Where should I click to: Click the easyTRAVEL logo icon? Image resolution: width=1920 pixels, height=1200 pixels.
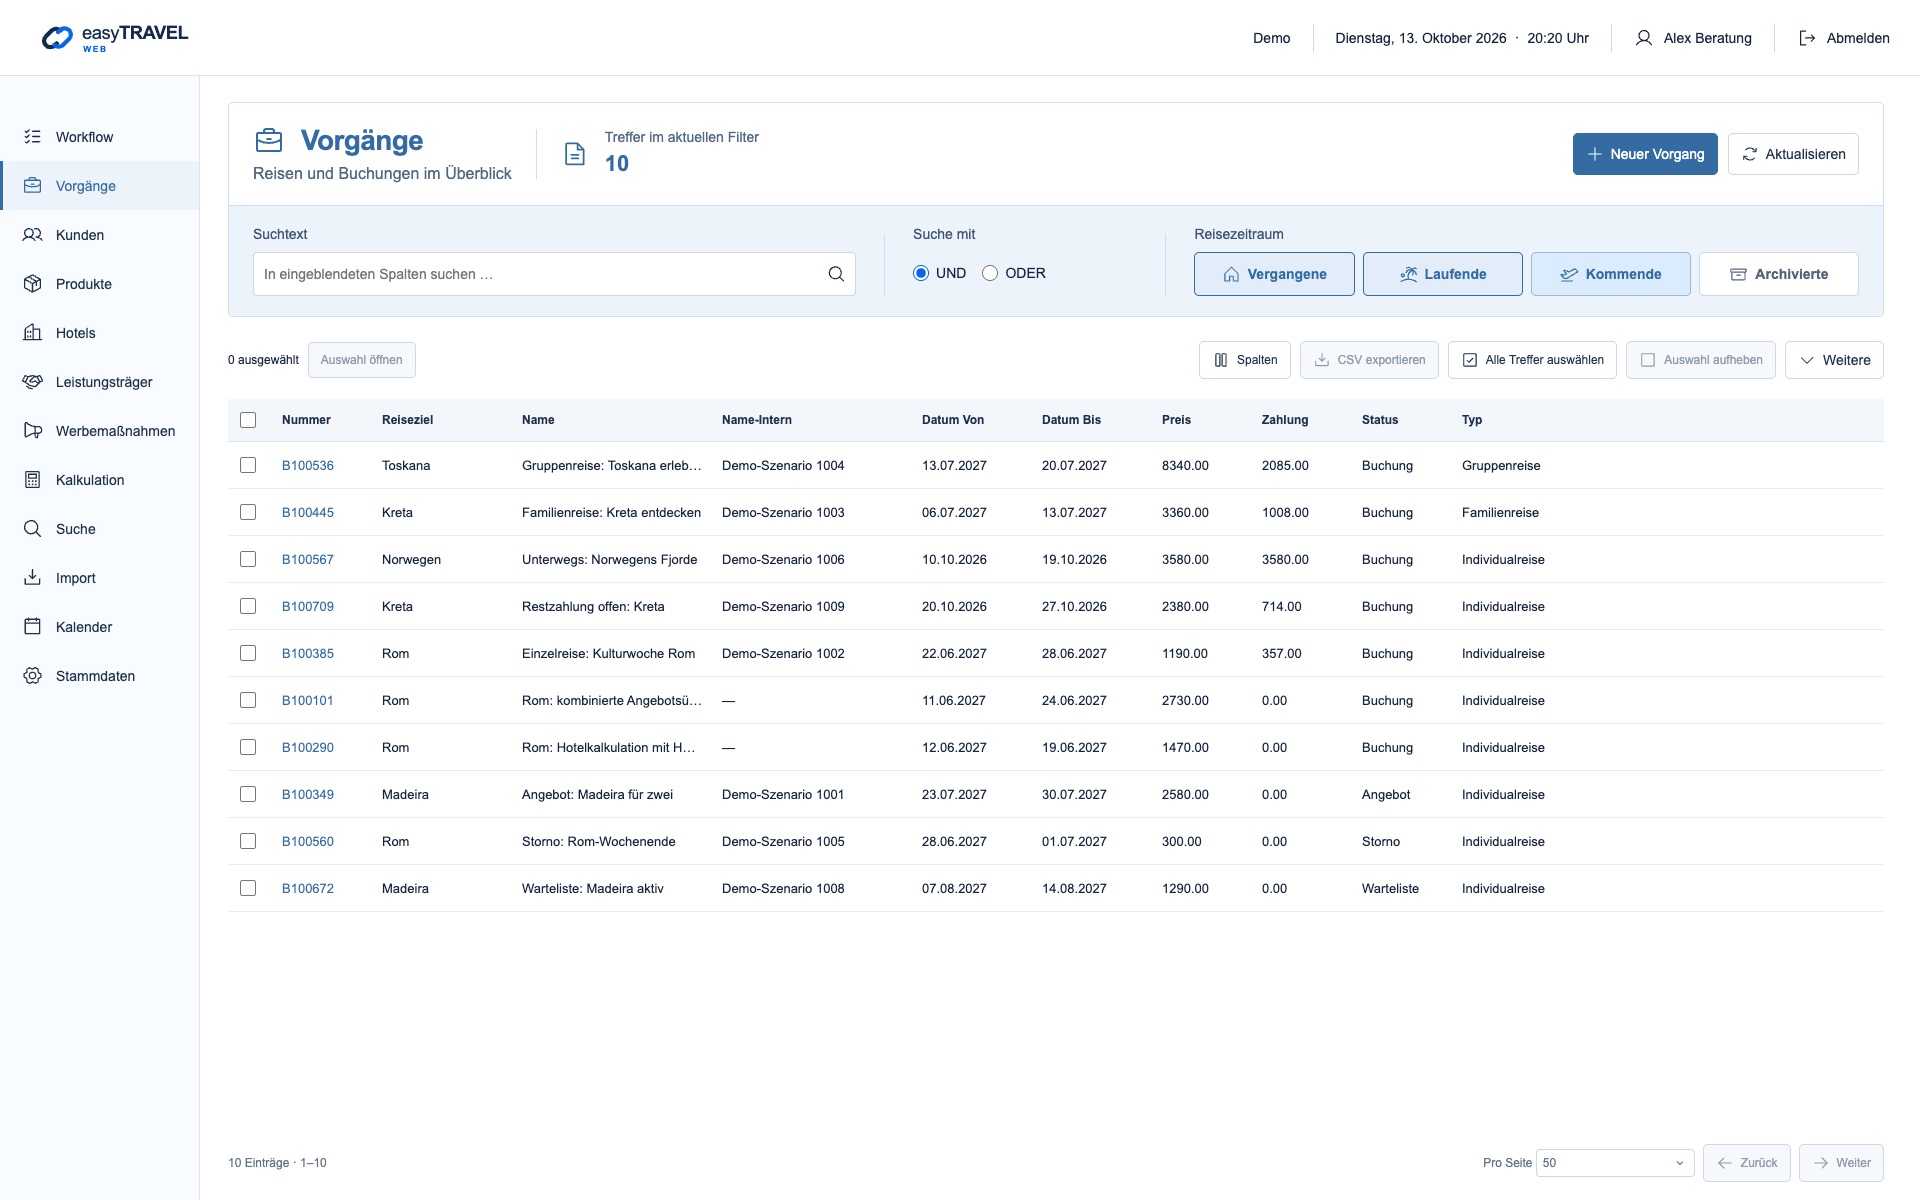tap(57, 38)
